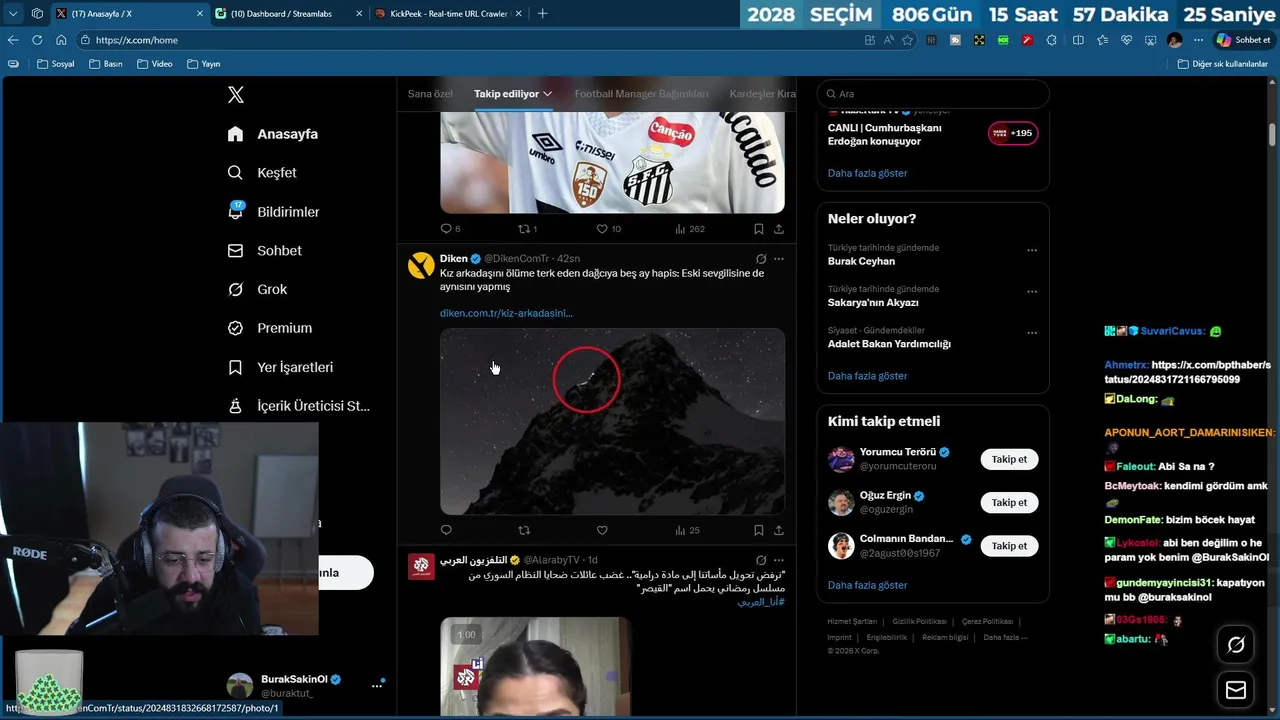Open account menu next to BurakSakinOl
Image resolution: width=1280 pixels, height=720 pixels.
click(377, 685)
